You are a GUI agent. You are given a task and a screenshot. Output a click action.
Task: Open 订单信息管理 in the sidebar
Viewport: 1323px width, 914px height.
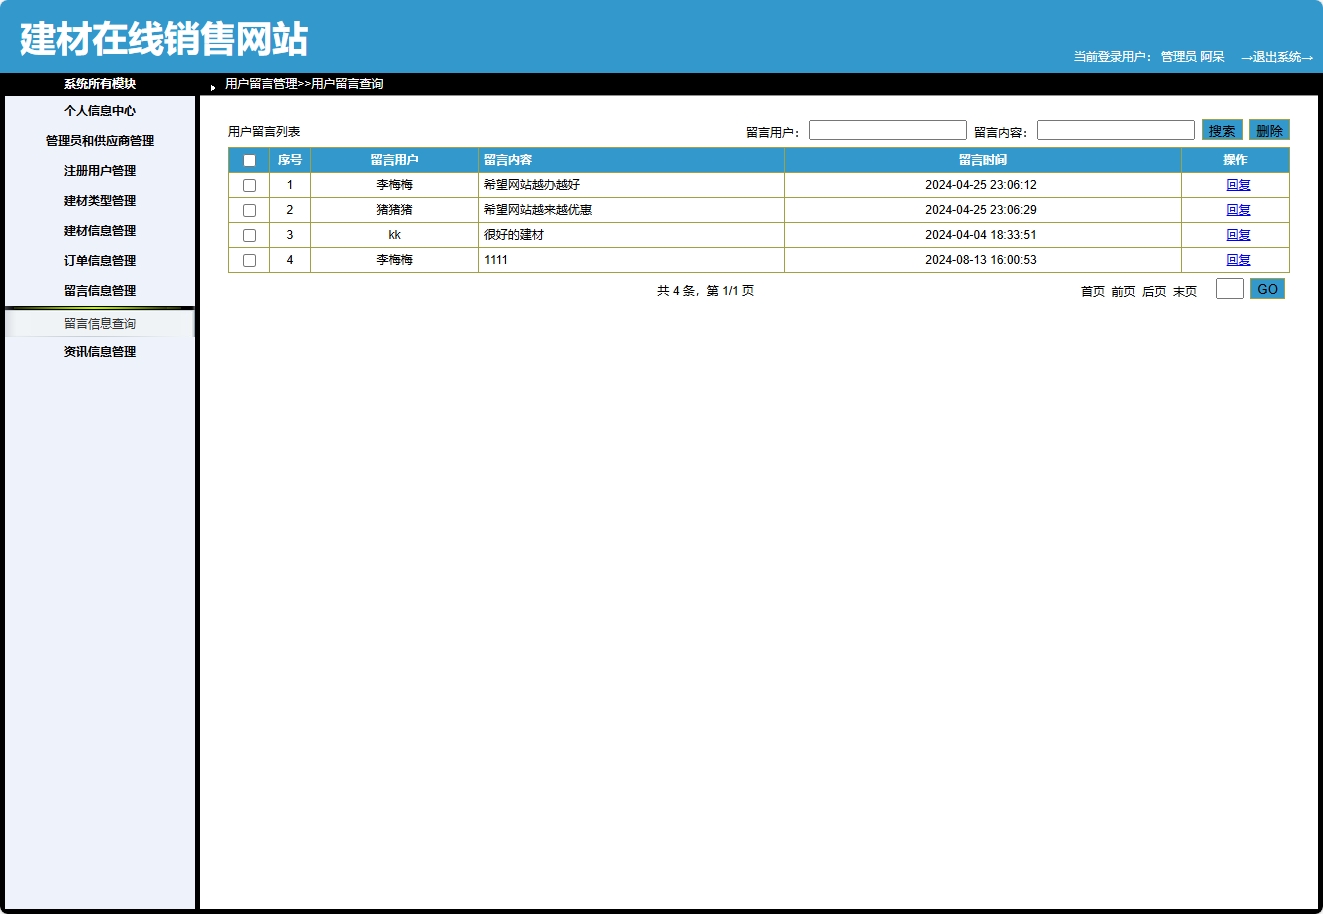(x=100, y=261)
